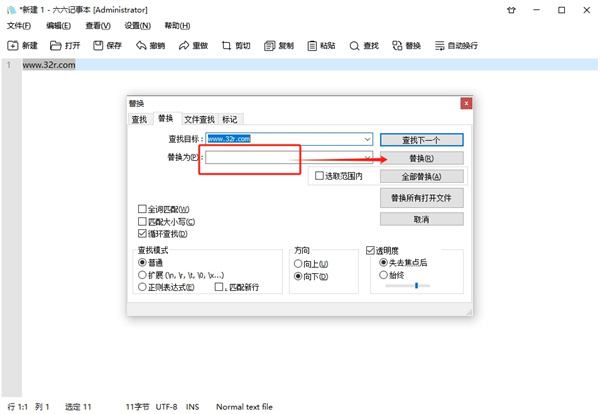Click the 粘贴 (Paste) toolbar icon
Viewport: 600px width, 414px height.
312,46
